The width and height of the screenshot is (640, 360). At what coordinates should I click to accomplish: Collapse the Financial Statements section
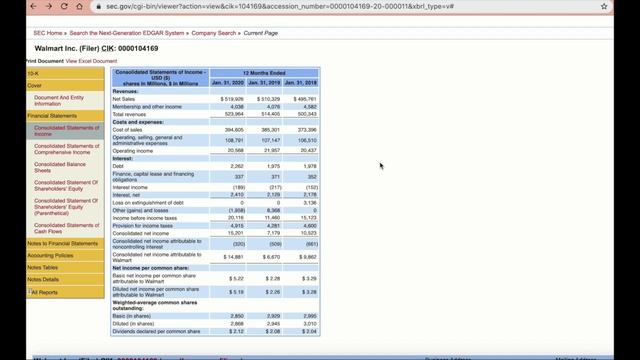point(65,116)
